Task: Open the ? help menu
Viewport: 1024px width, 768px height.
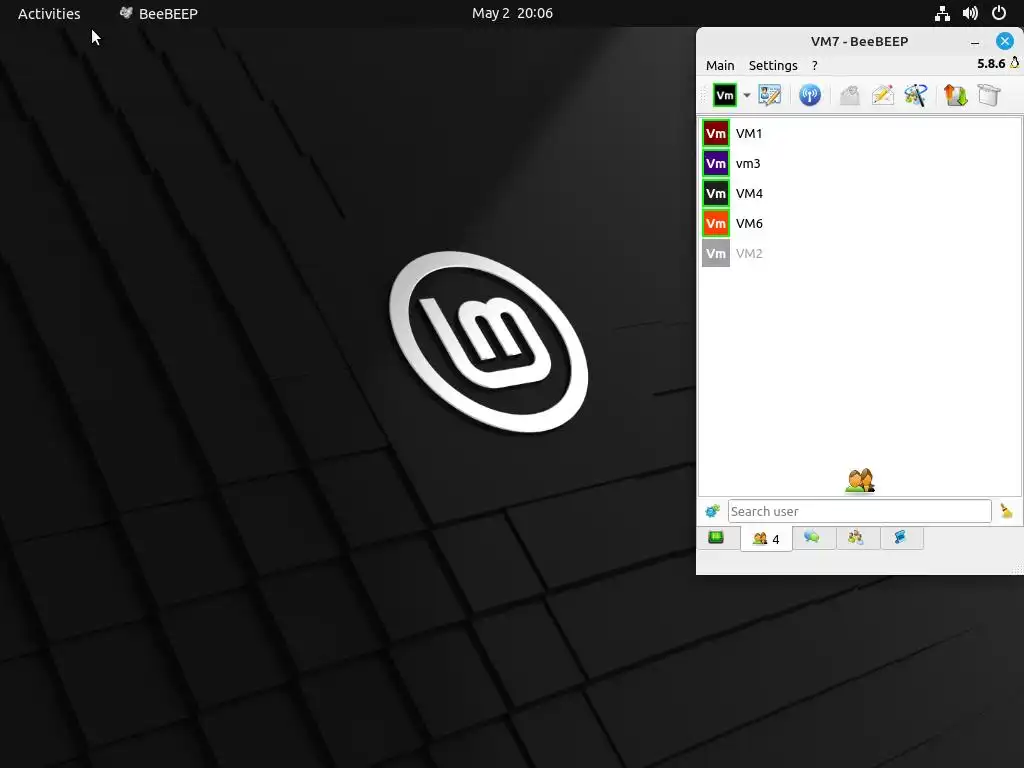Action: pos(814,65)
